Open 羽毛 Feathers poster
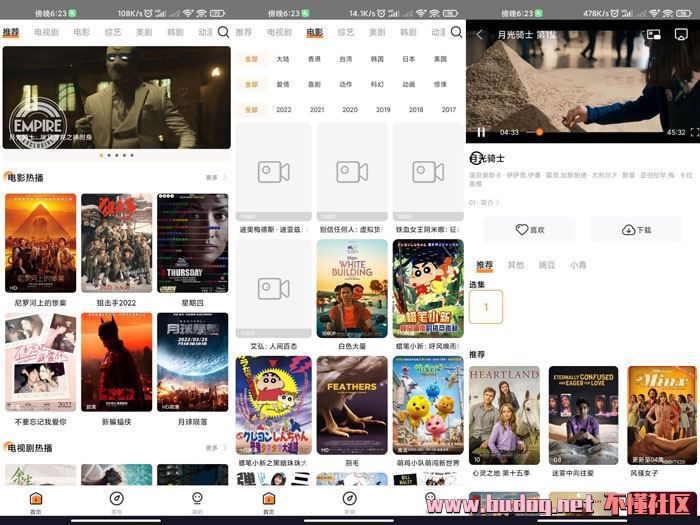The image size is (700, 525). coord(352,405)
